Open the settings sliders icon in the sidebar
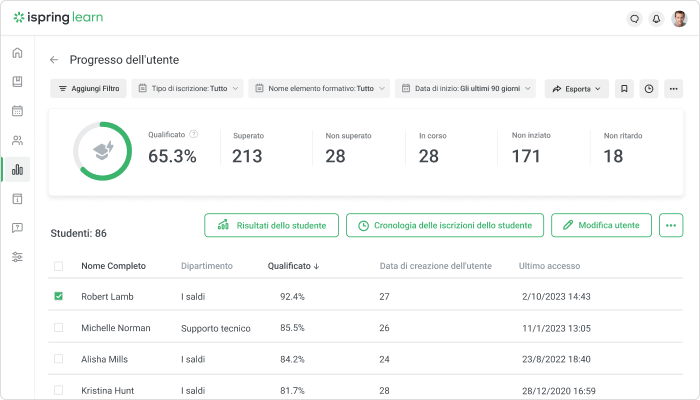This screenshot has height=400, width=700. coord(17,257)
